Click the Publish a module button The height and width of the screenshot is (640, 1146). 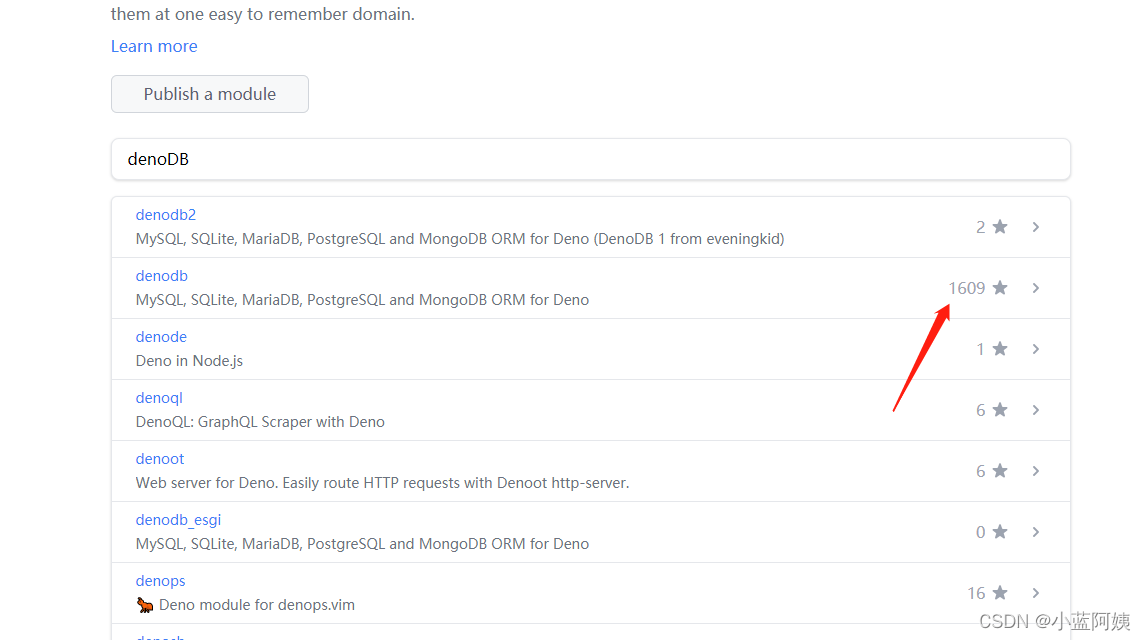210,94
